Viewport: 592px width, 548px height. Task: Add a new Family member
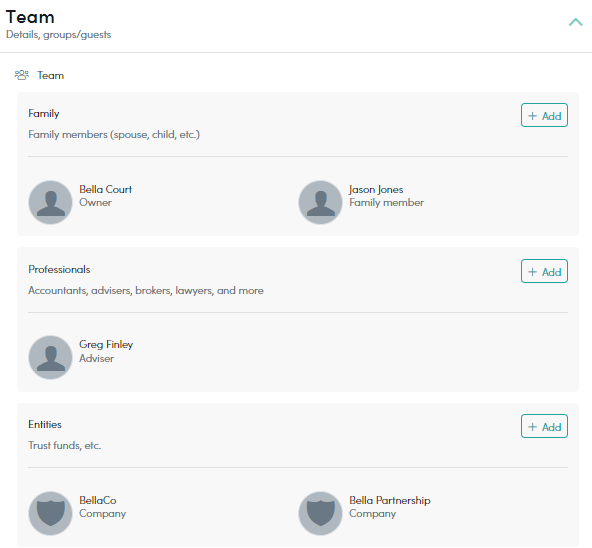[x=544, y=115]
